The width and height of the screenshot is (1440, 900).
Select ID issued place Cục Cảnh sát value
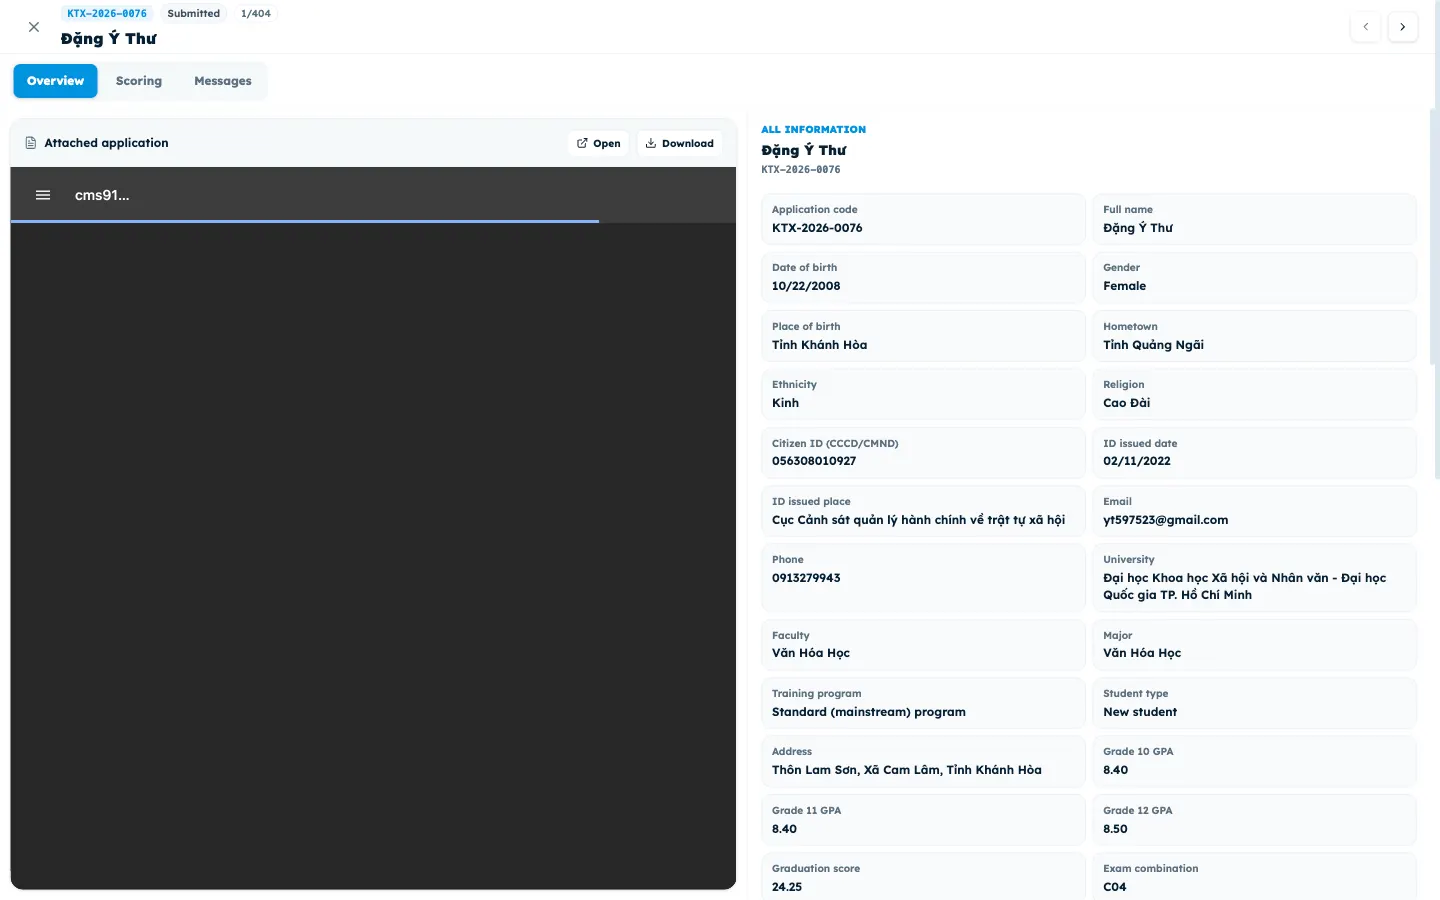[918, 520]
